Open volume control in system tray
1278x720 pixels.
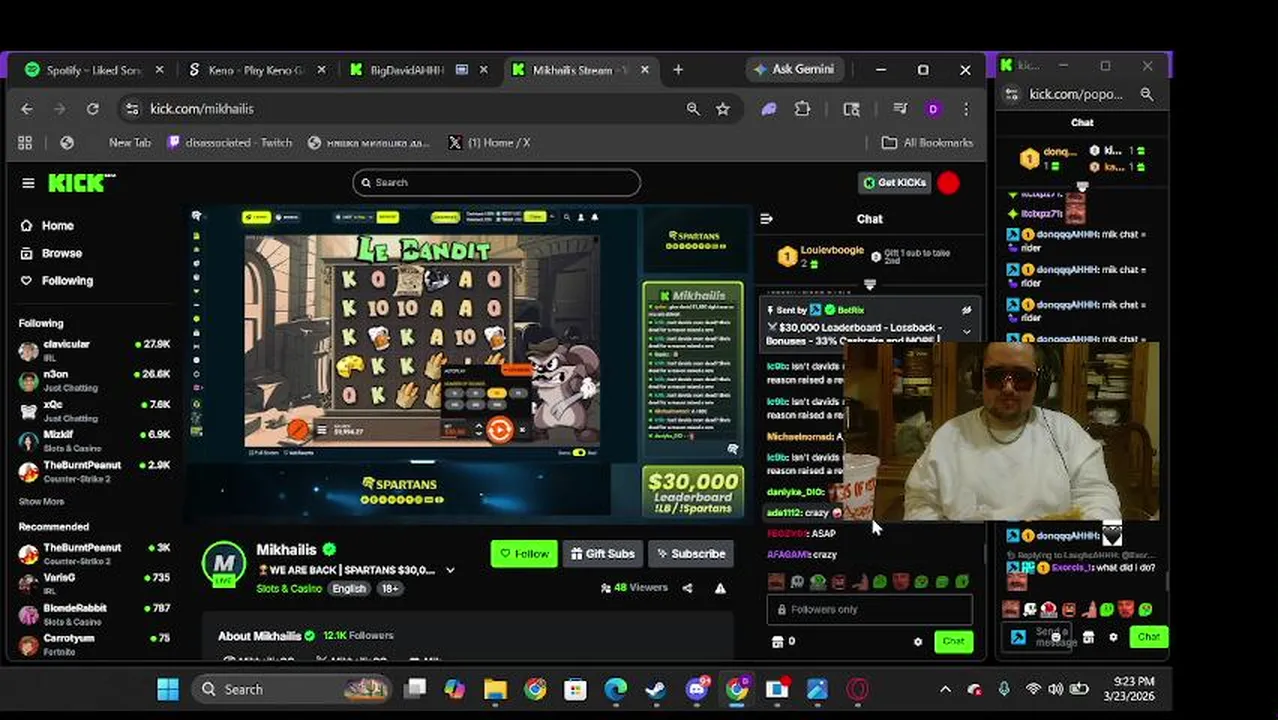(x=1056, y=689)
